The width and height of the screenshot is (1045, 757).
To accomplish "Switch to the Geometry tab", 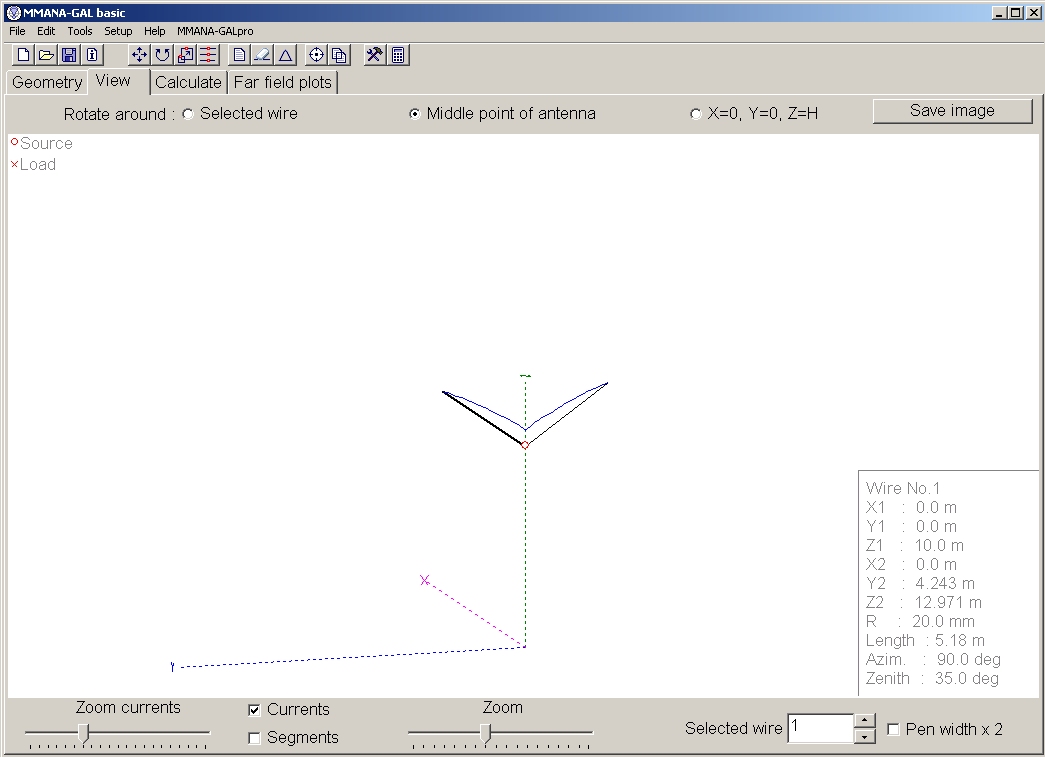I will [47, 82].
